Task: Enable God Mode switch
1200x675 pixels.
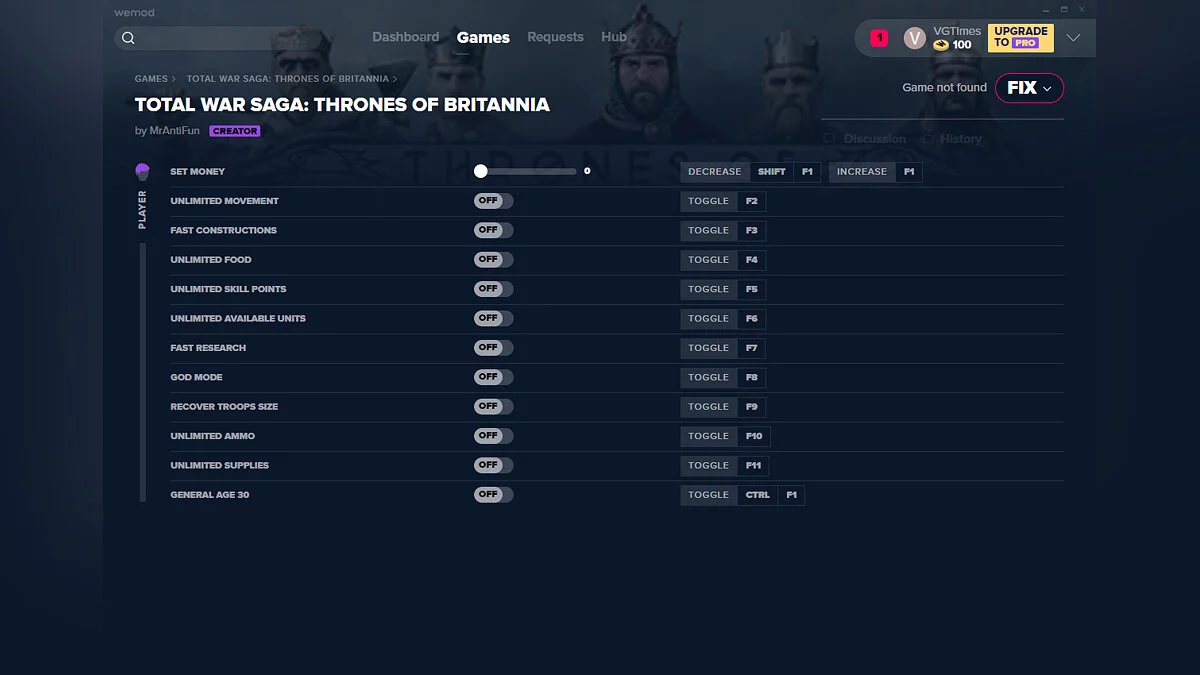Action: tap(493, 377)
